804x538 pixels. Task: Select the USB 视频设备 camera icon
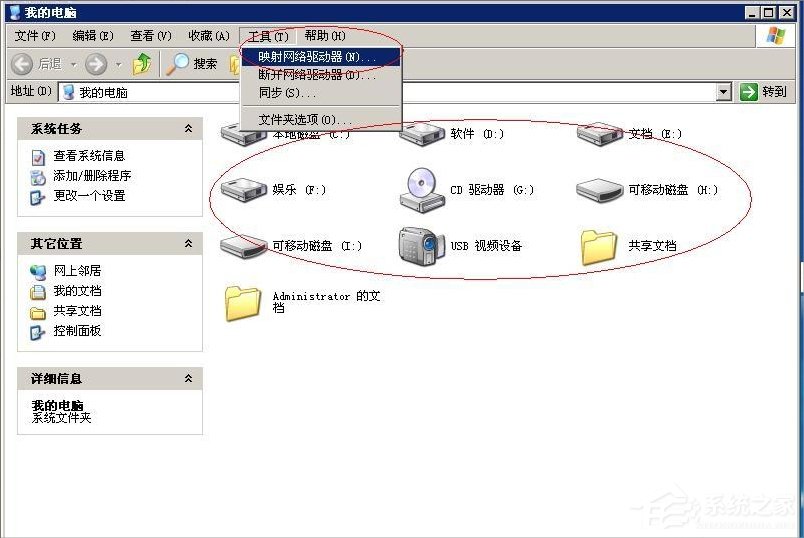421,246
